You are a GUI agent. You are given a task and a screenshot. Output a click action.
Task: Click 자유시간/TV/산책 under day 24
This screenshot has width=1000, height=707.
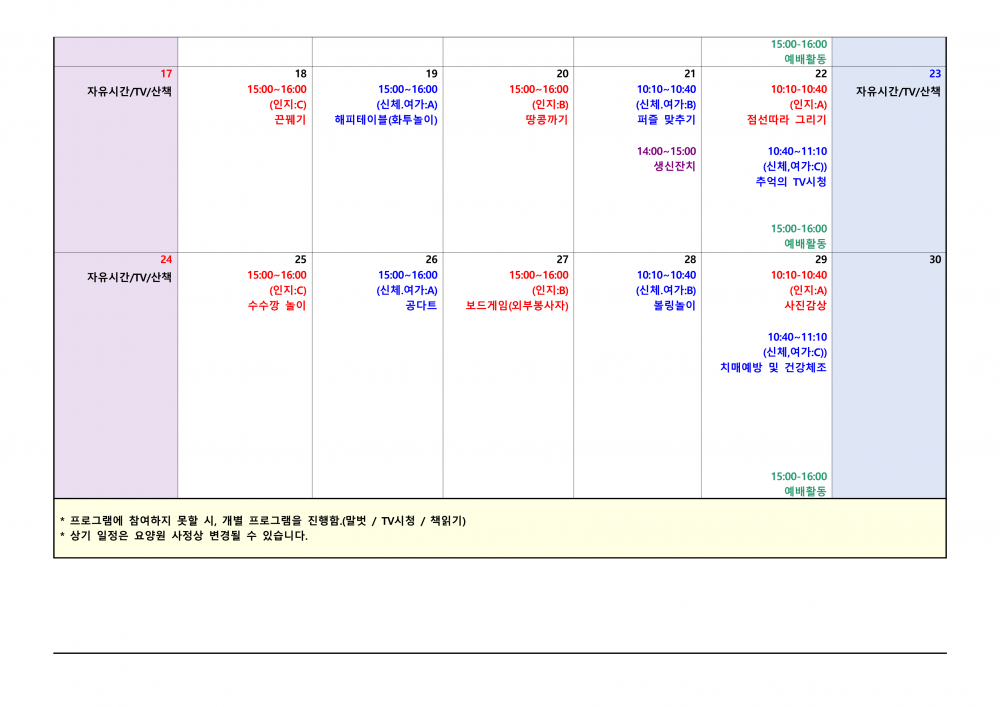point(129,277)
